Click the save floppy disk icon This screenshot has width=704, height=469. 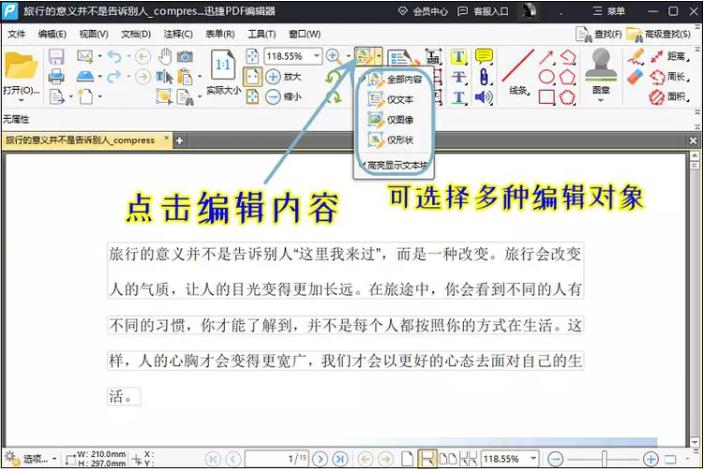(56, 57)
